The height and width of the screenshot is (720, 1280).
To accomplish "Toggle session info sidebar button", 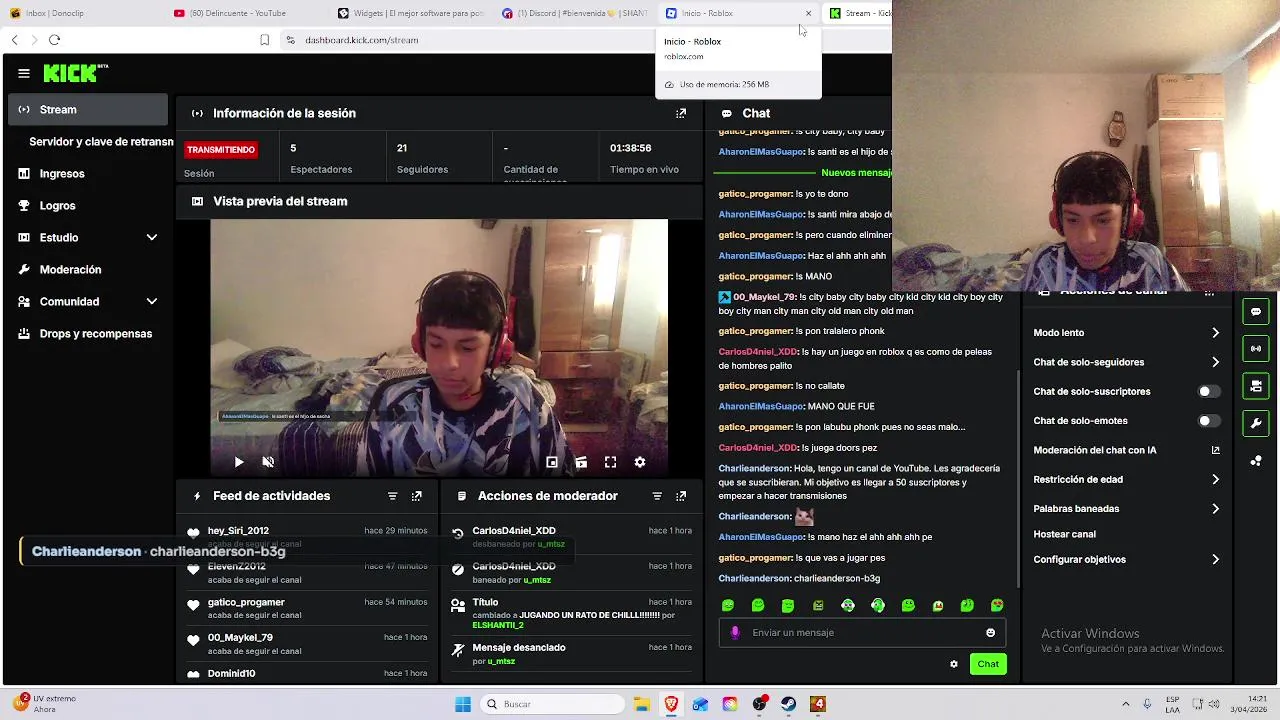I will coord(1256,349).
